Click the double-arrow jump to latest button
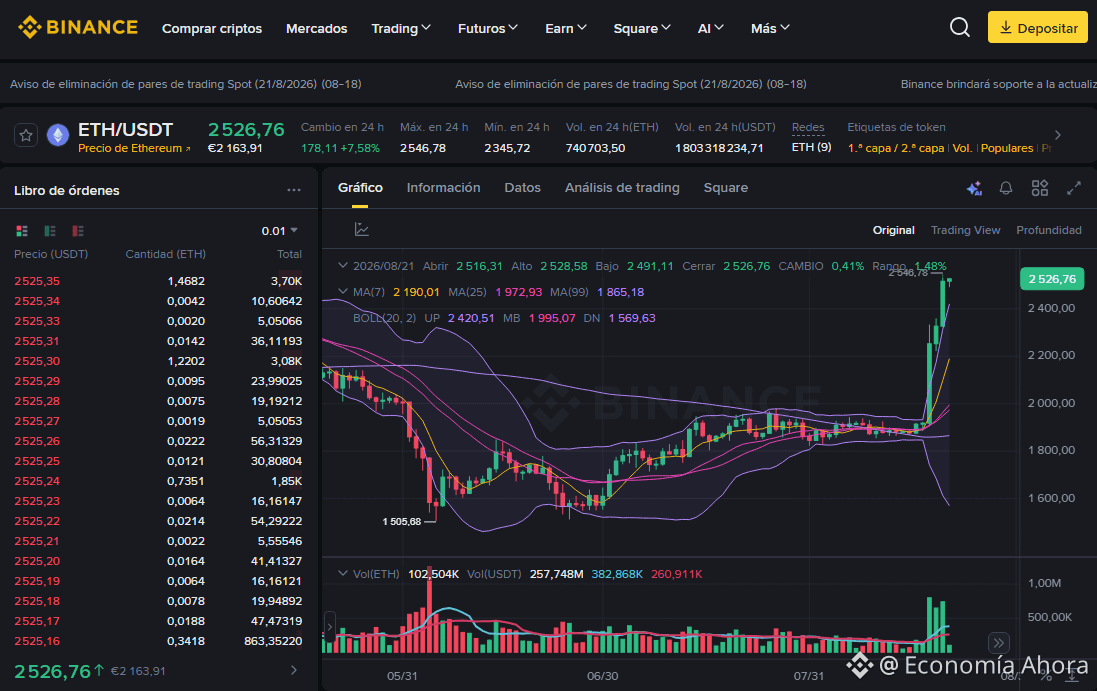This screenshot has height=691, width=1097. (998, 642)
